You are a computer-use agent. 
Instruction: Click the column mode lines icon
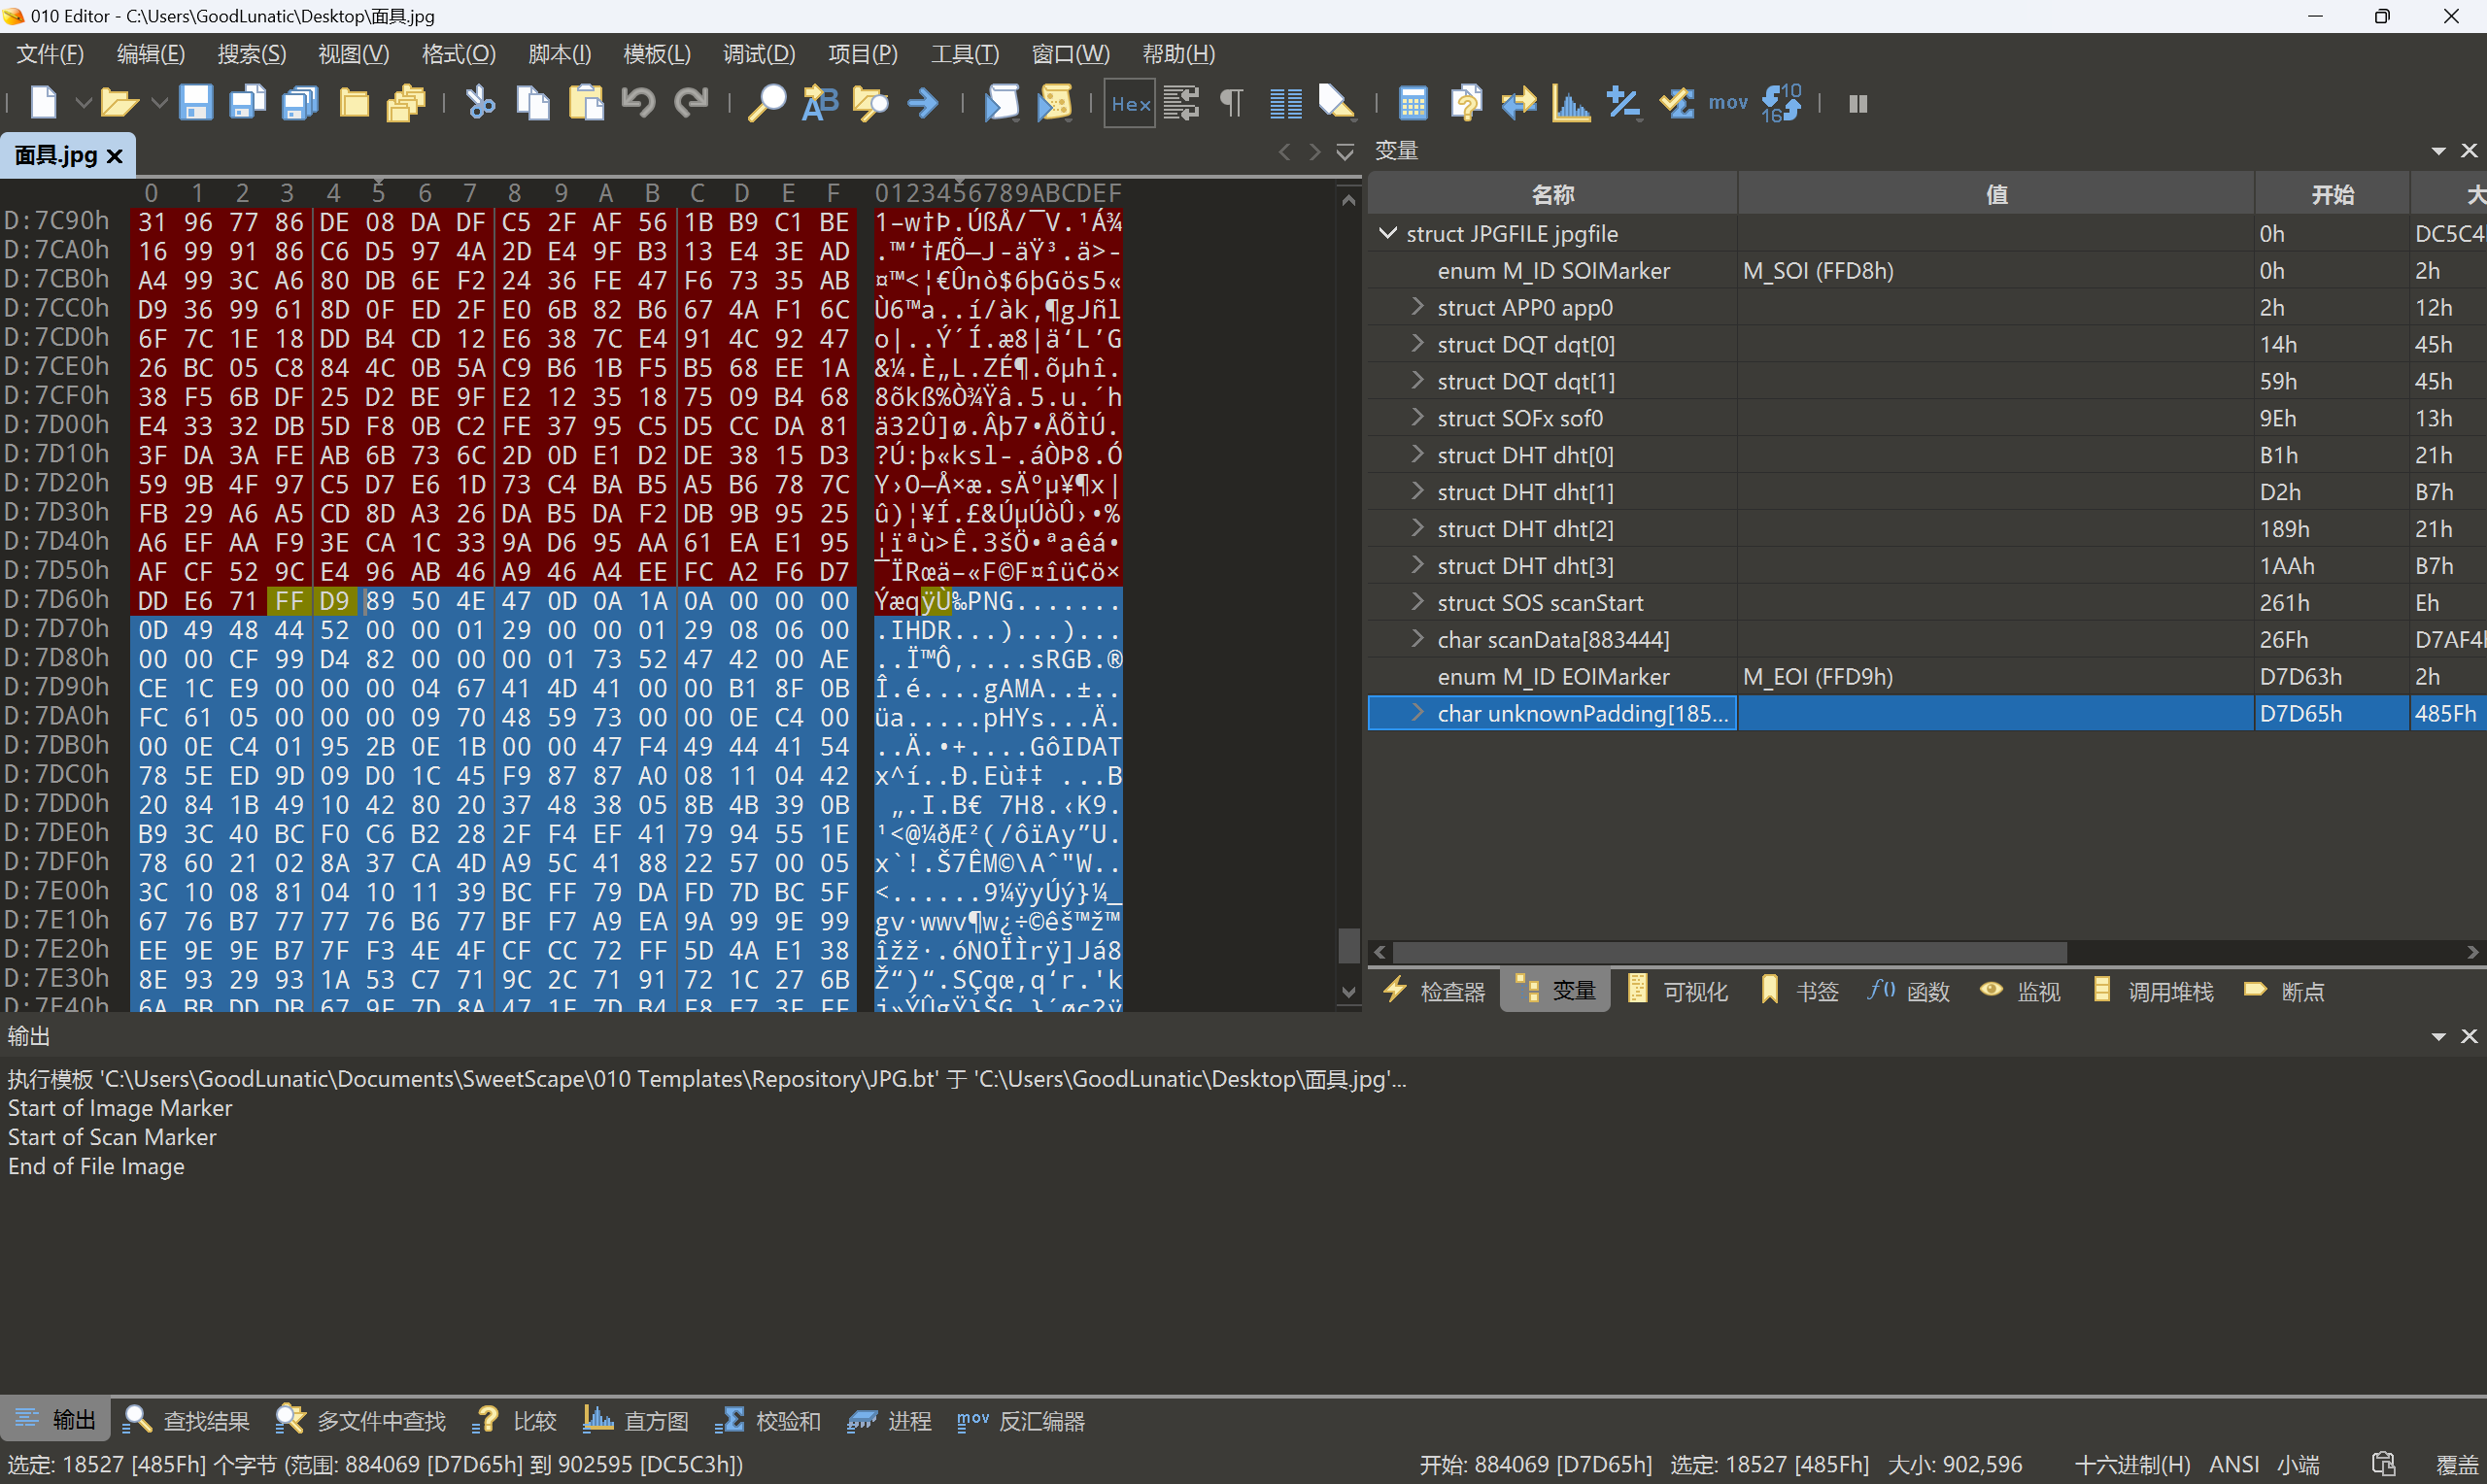[x=1285, y=103]
